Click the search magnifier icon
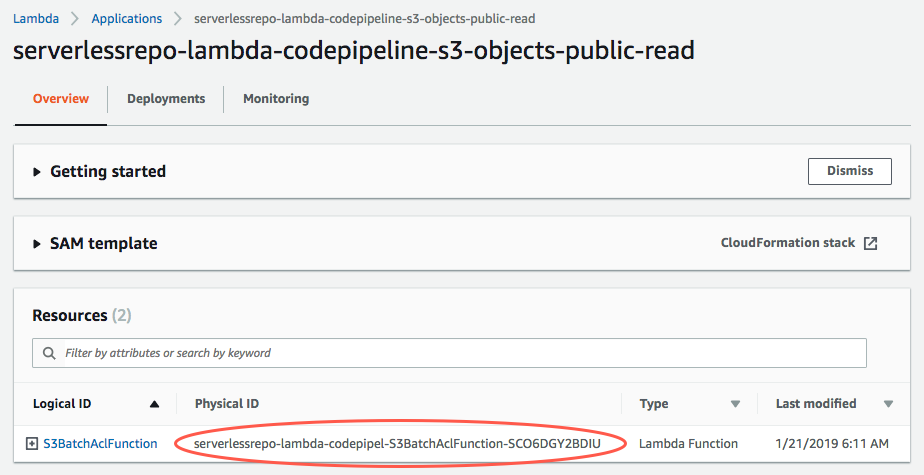This screenshot has height=475, width=924. (50, 353)
